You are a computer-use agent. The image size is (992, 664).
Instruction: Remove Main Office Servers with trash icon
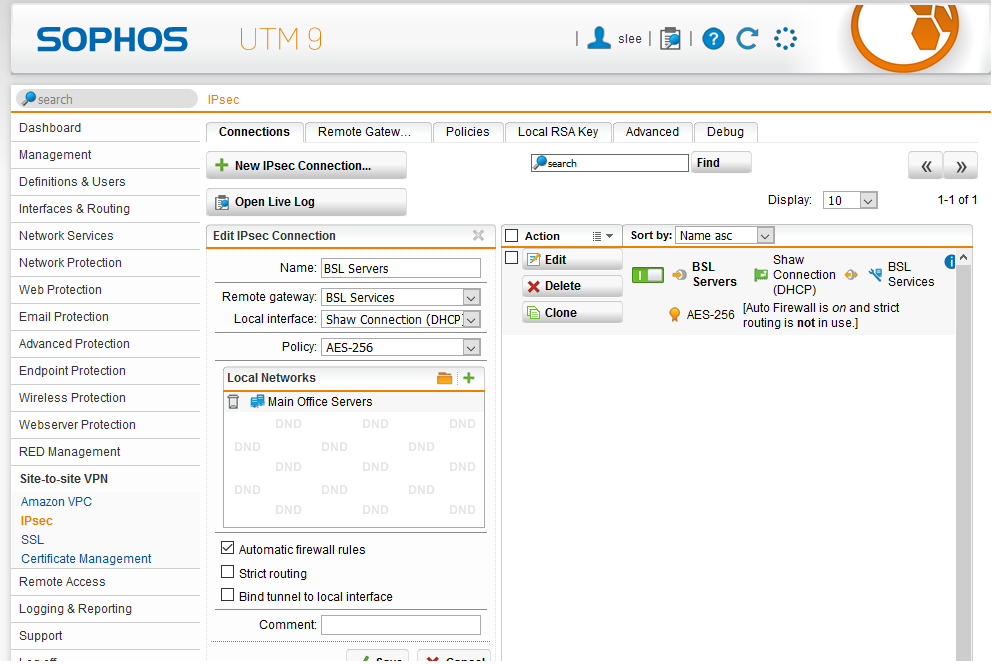pos(233,402)
